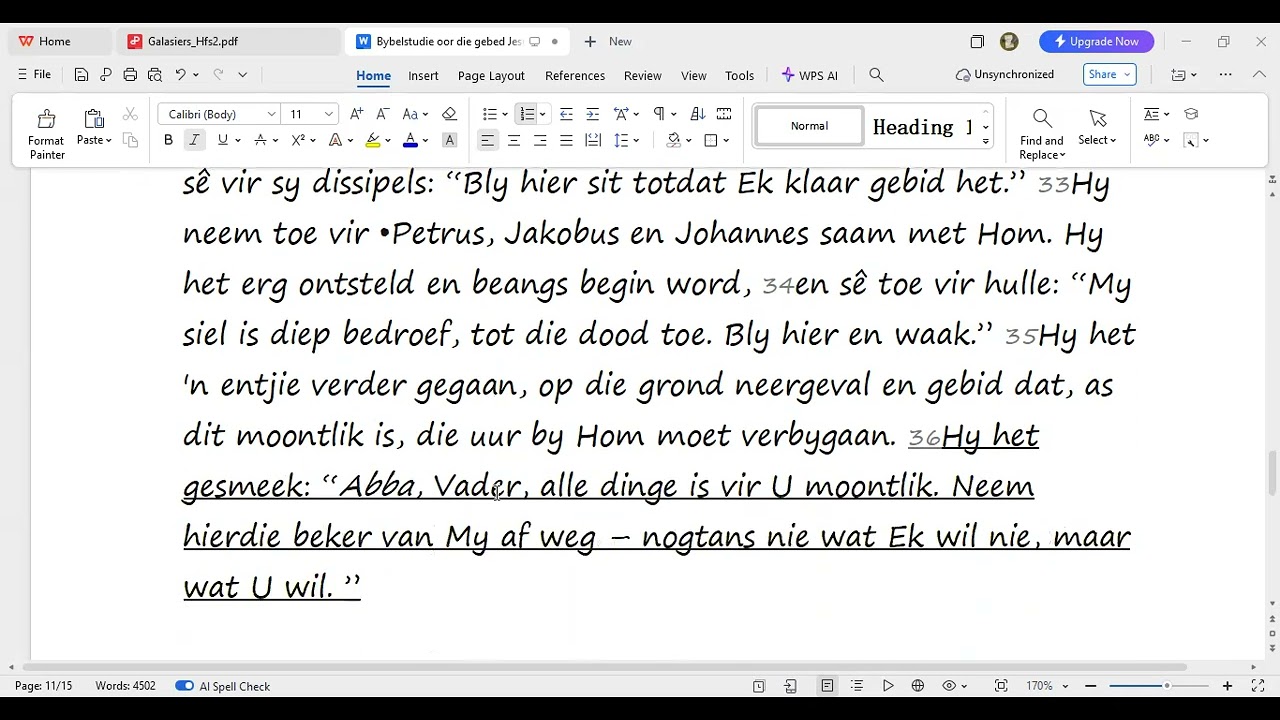
Task: Open Find and Replace magnifier
Action: tap(1042, 119)
